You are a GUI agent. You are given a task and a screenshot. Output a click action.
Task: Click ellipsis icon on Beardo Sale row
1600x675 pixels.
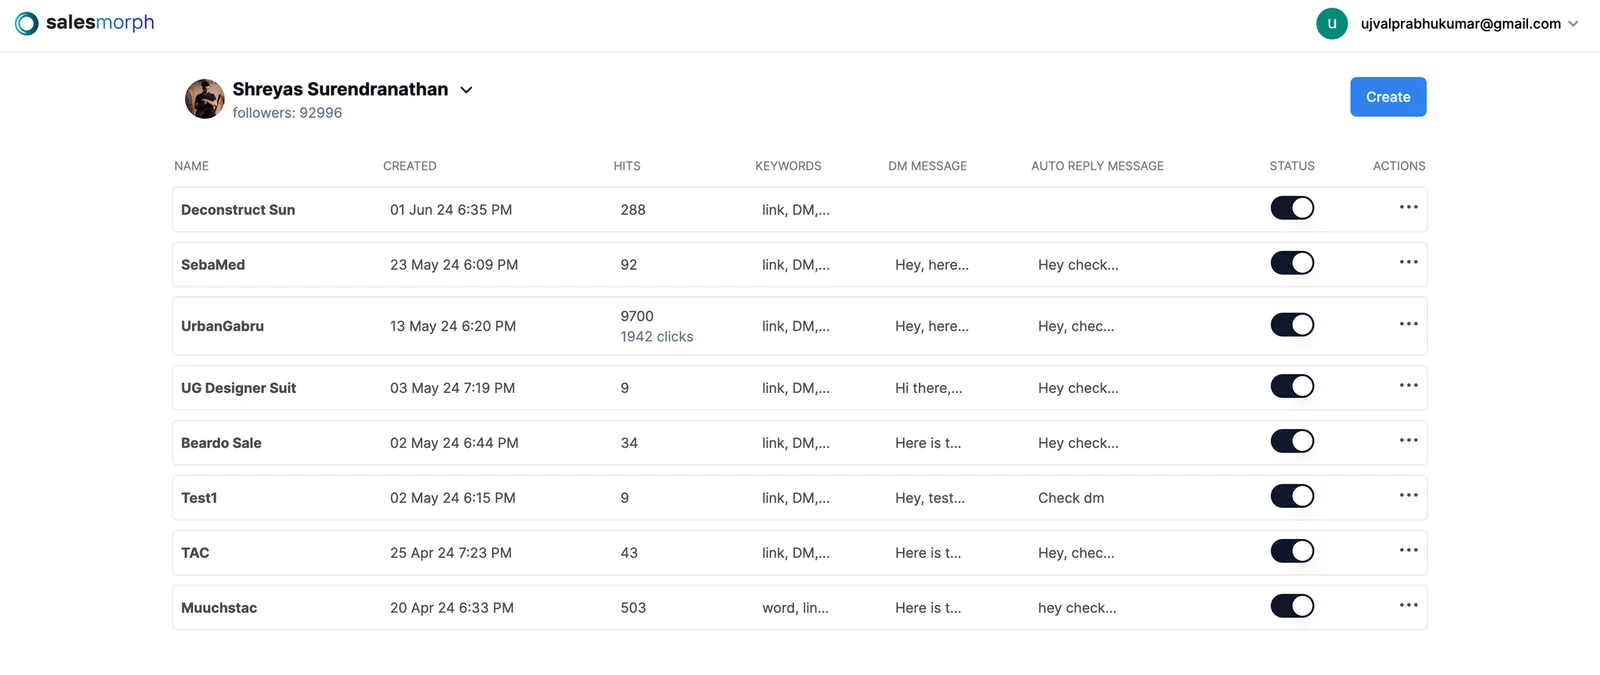[x=1408, y=440]
